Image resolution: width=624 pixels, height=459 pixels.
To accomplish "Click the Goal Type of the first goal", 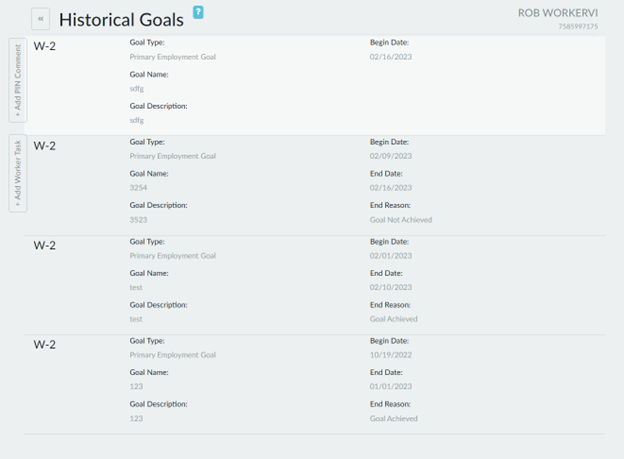I will pos(172,57).
